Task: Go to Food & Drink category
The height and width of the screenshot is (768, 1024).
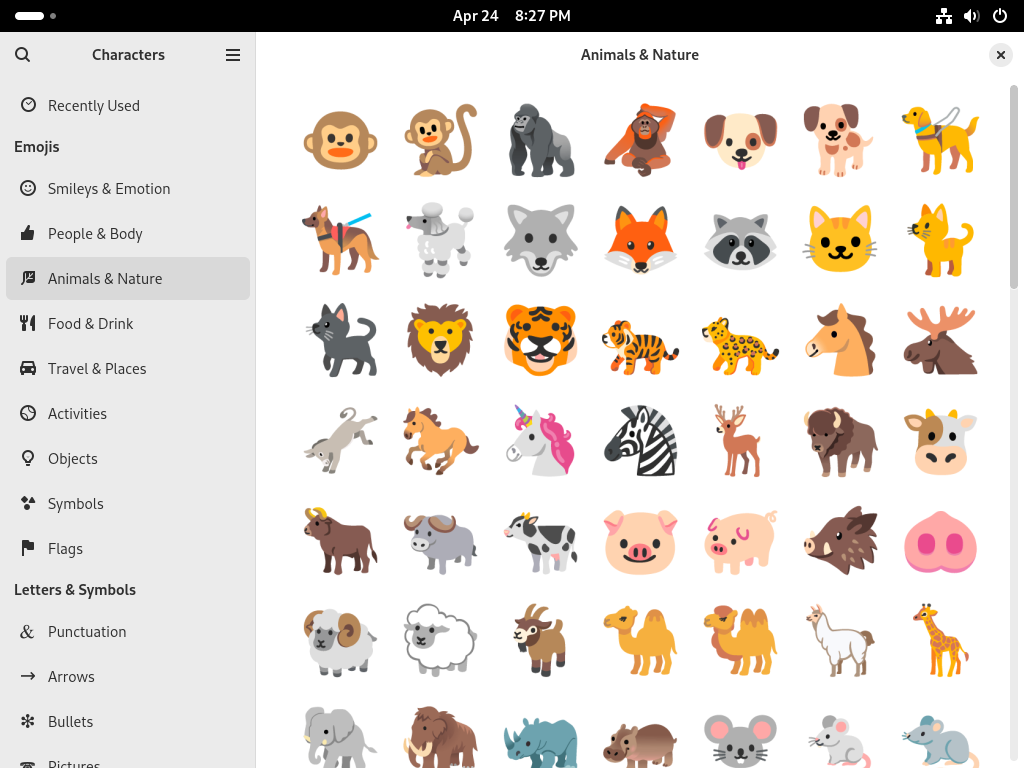Action: pos(128,324)
